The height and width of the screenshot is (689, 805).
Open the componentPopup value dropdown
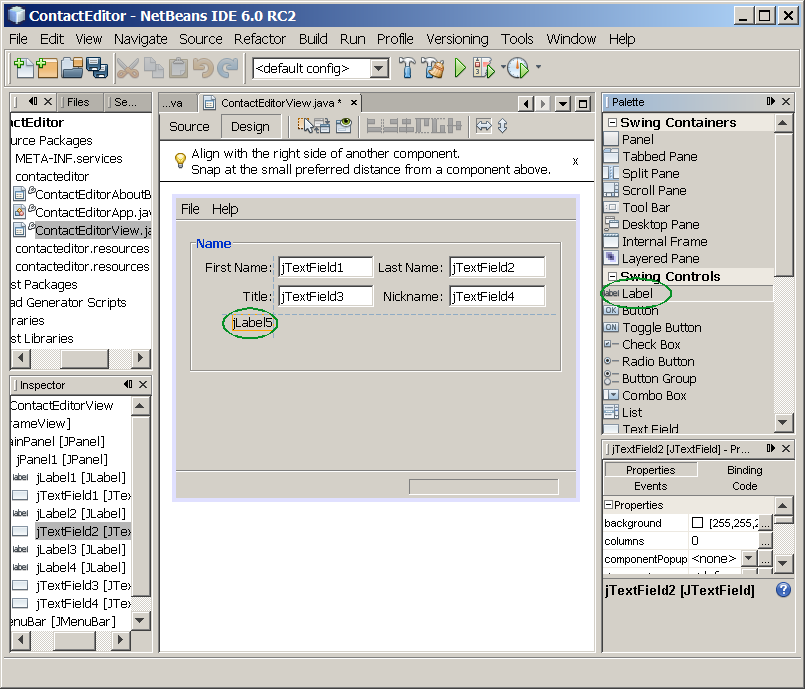(749, 558)
